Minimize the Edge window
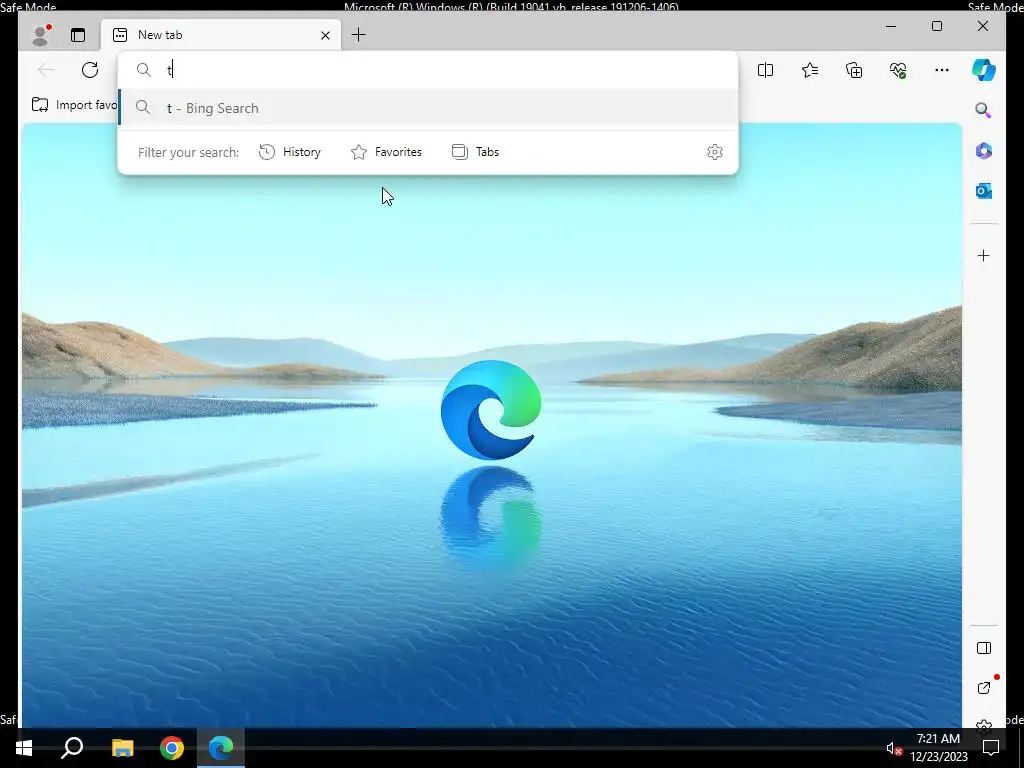 click(x=891, y=26)
